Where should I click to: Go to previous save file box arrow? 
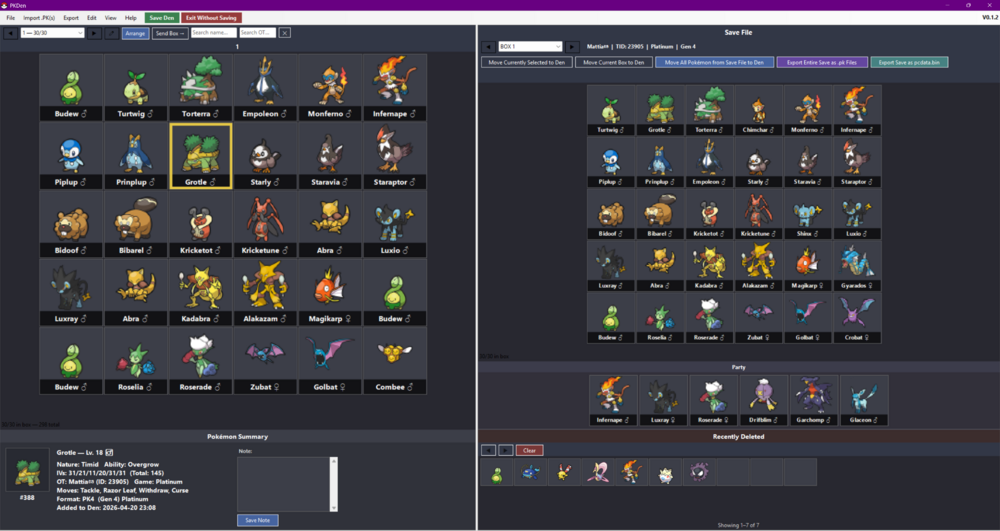click(488, 47)
